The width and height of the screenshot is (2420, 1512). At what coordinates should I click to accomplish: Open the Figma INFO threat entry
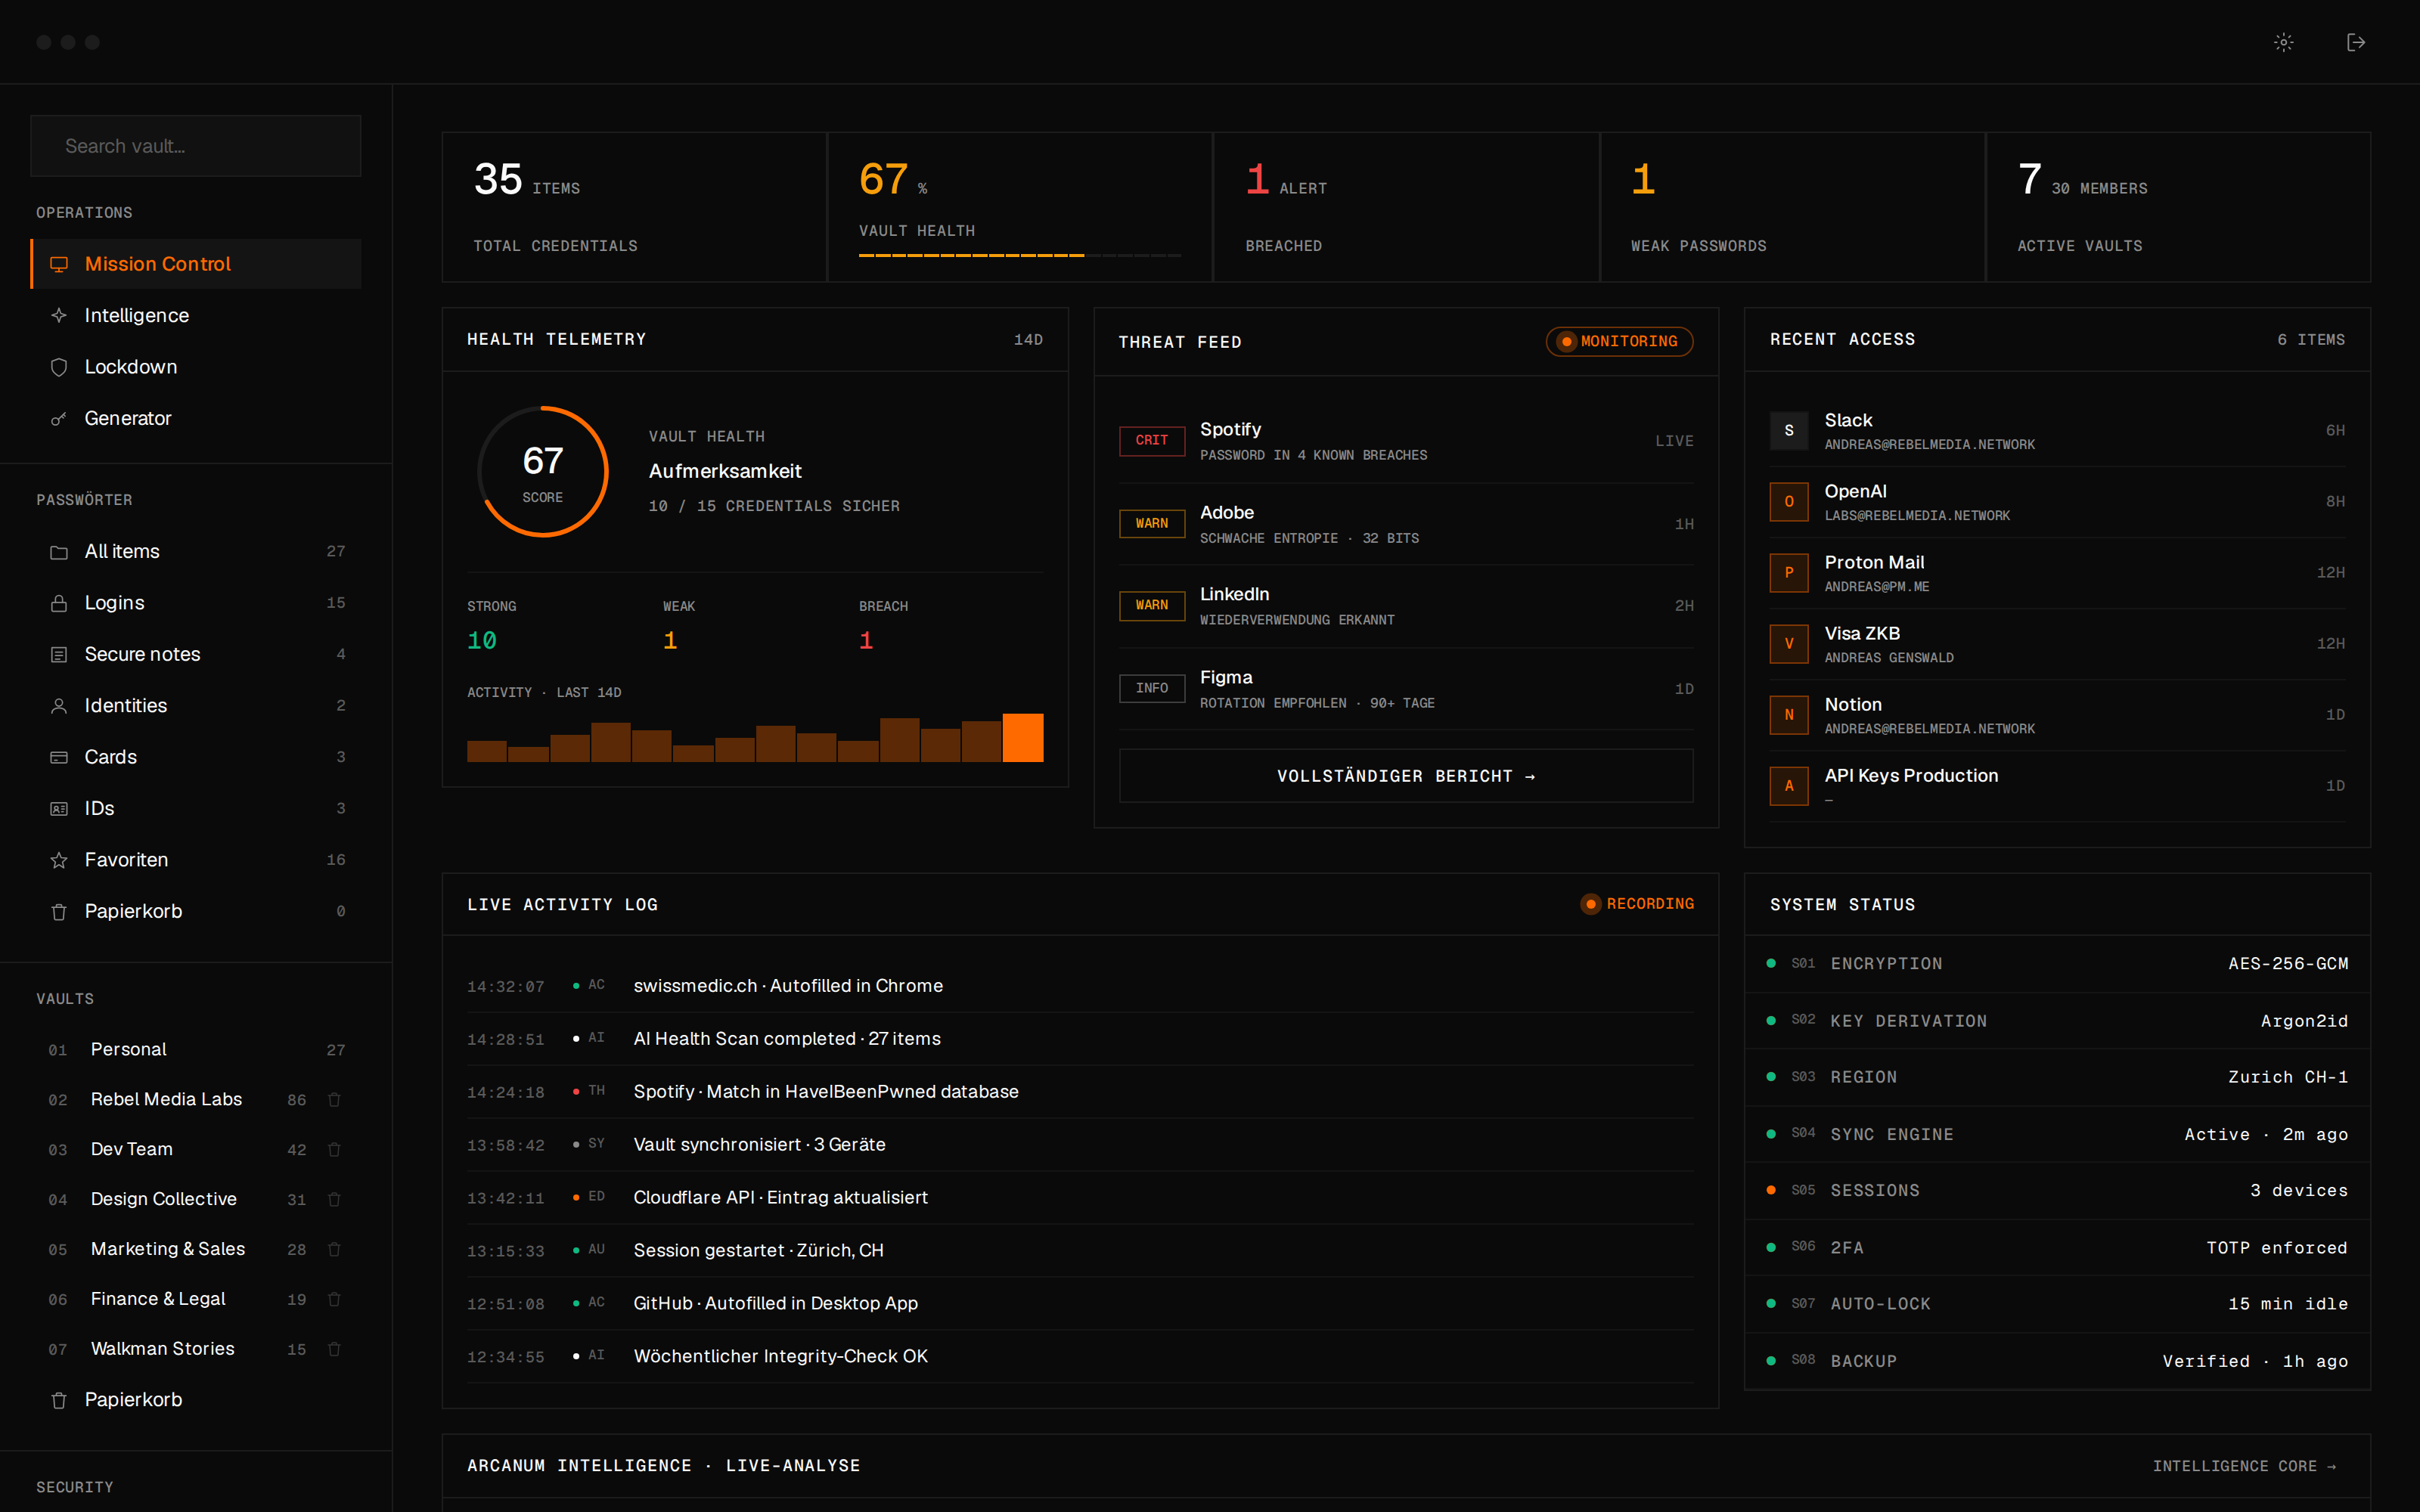1406,689
